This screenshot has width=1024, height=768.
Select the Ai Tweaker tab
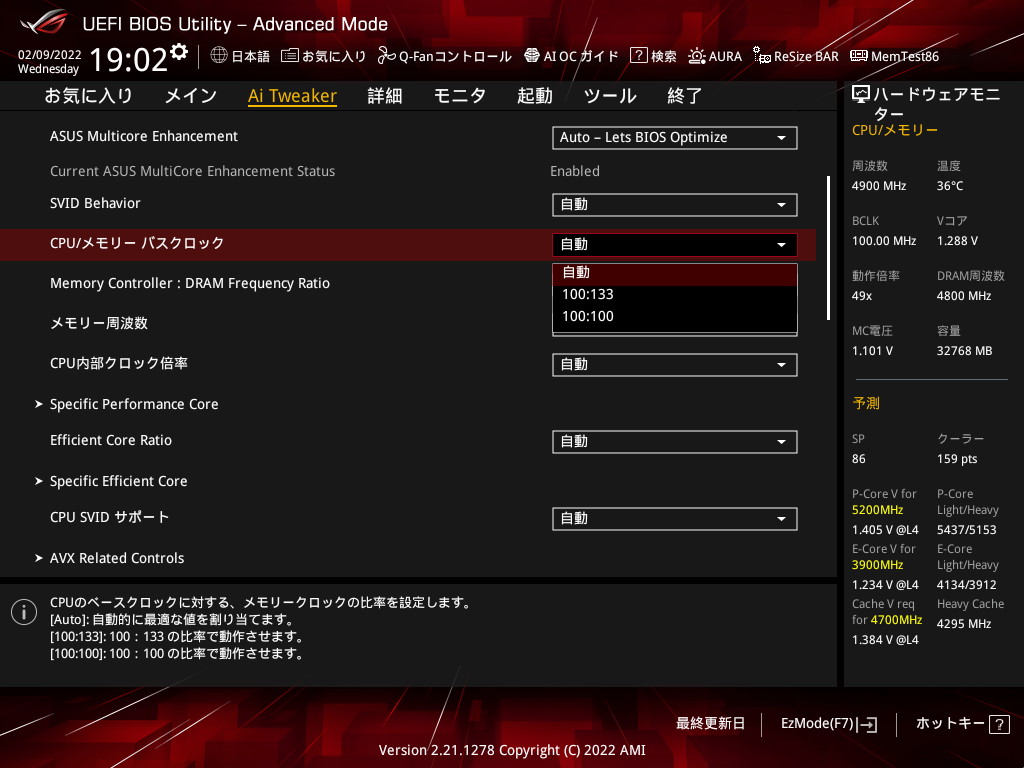[292, 96]
